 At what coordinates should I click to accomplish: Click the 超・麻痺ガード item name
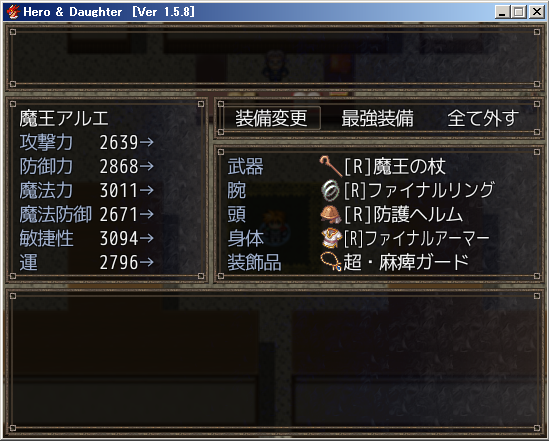[406, 262]
